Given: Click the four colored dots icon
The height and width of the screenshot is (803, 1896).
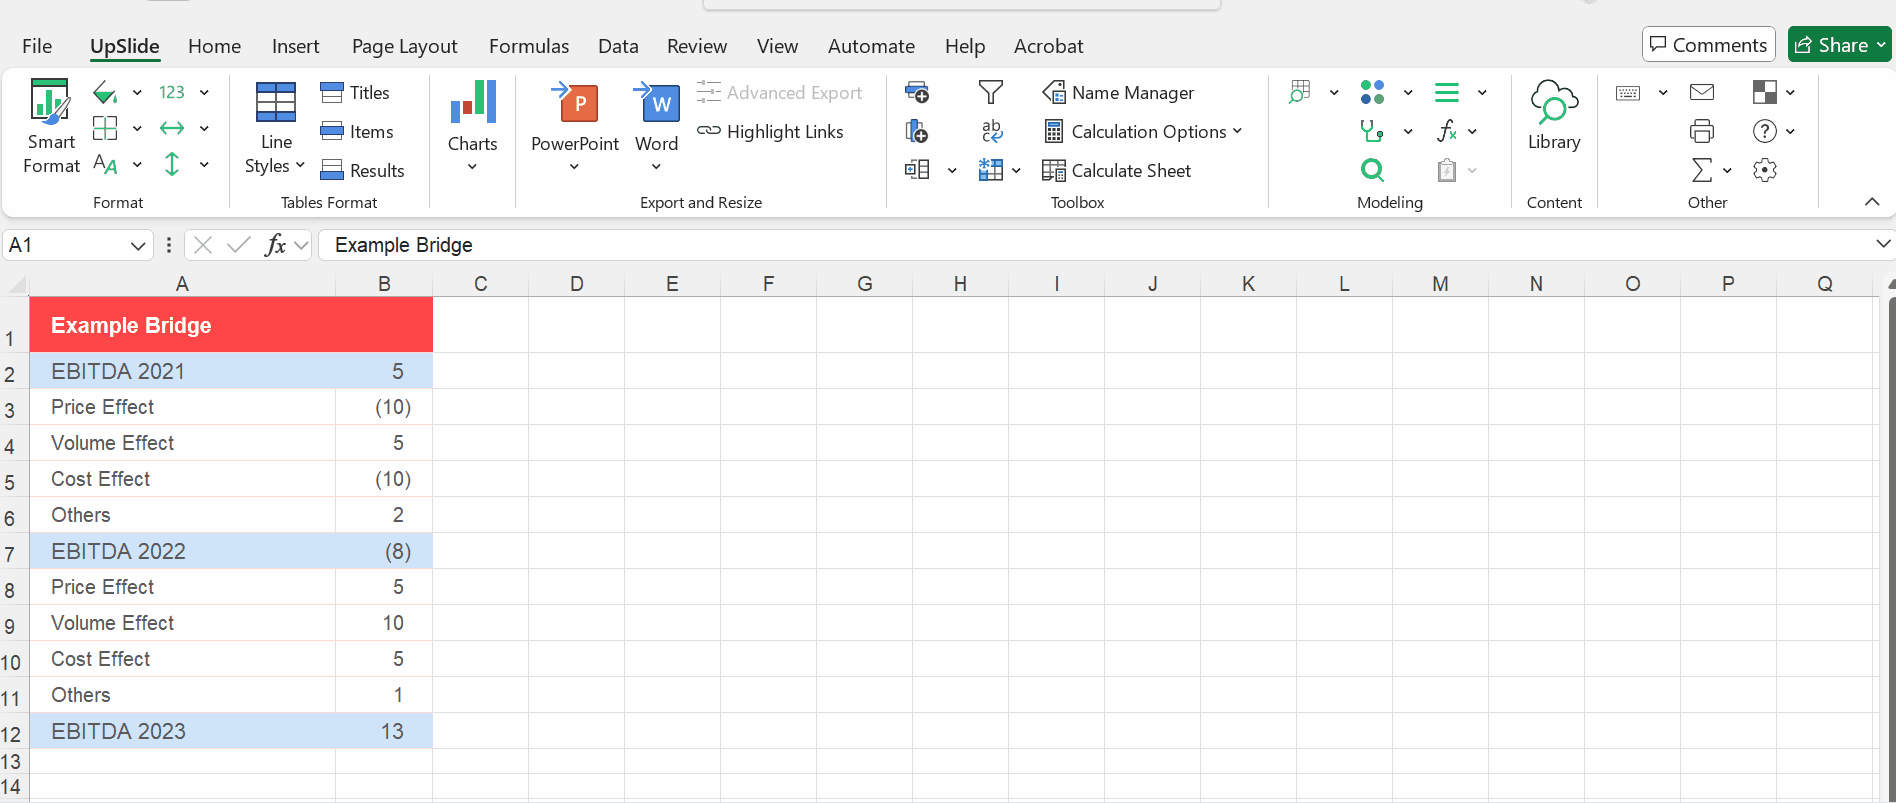Looking at the screenshot, I should tap(1373, 92).
